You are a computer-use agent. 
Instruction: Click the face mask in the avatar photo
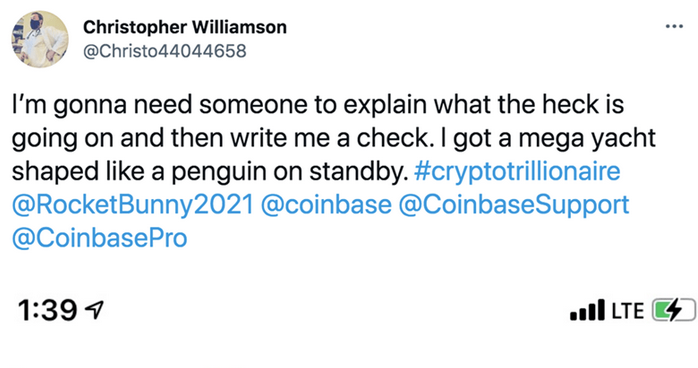(x=35, y=24)
